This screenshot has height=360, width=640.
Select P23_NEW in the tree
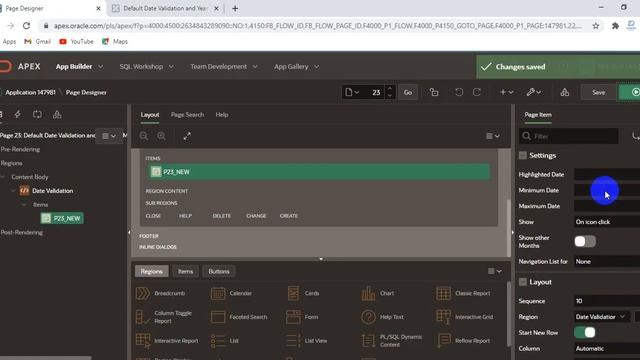point(62,218)
